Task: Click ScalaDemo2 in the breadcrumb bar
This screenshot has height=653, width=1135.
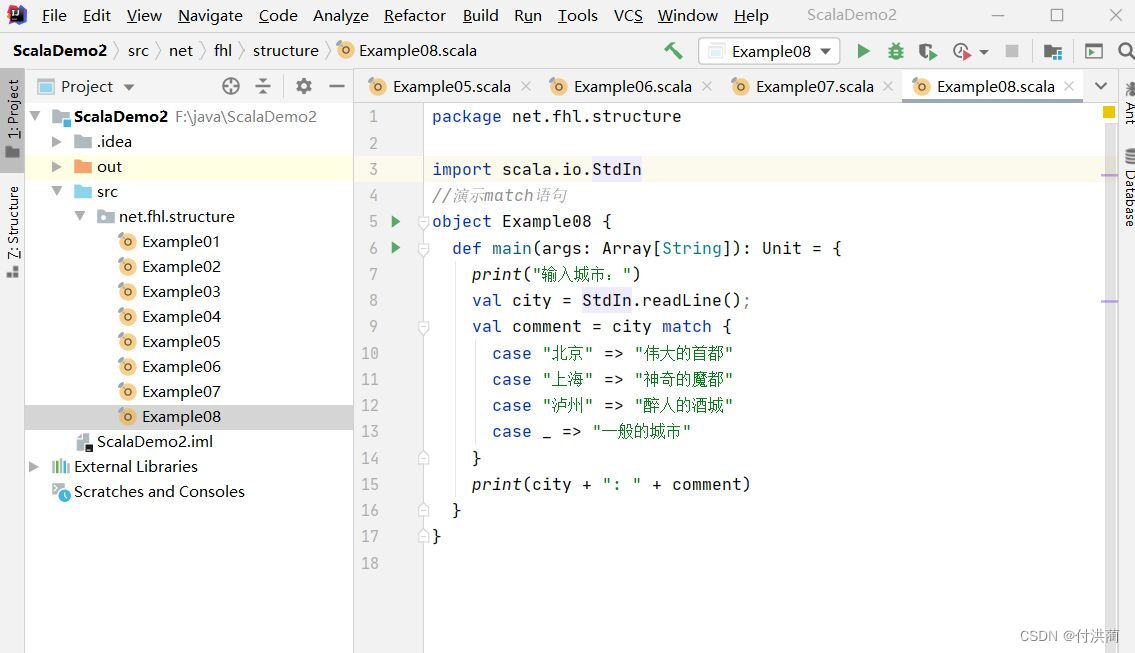Action: [x=59, y=51]
